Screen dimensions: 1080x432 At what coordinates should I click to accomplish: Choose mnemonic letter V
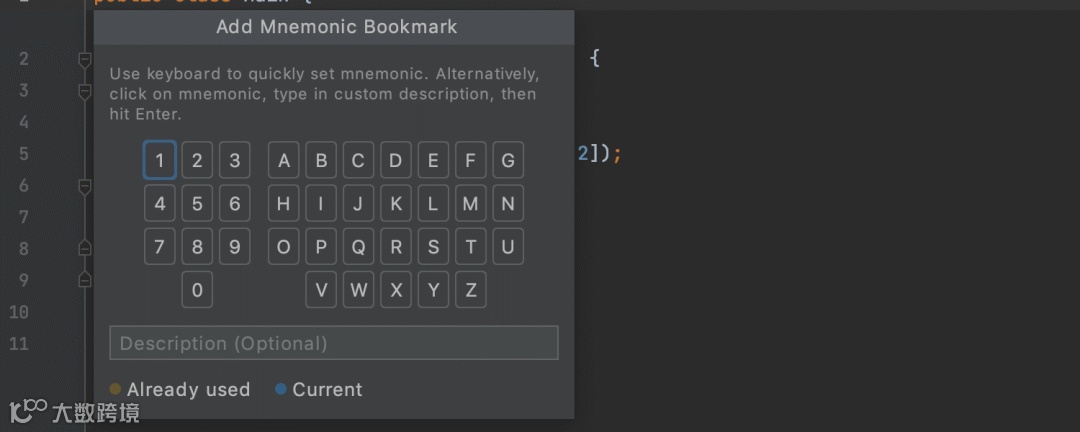click(x=321, y=291)
